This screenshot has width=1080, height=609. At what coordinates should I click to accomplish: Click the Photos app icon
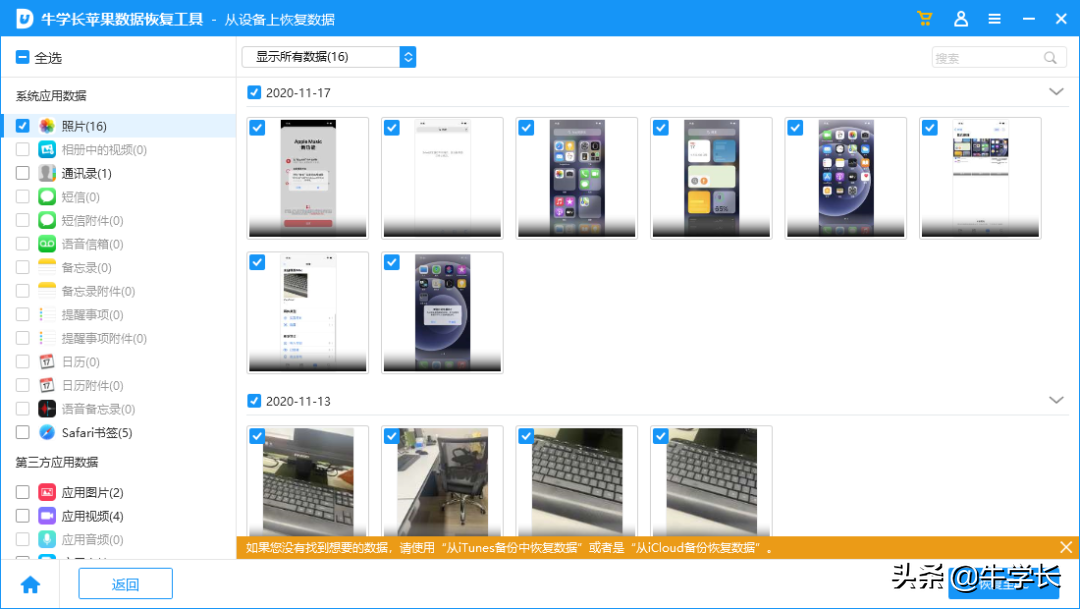[47, 125]
